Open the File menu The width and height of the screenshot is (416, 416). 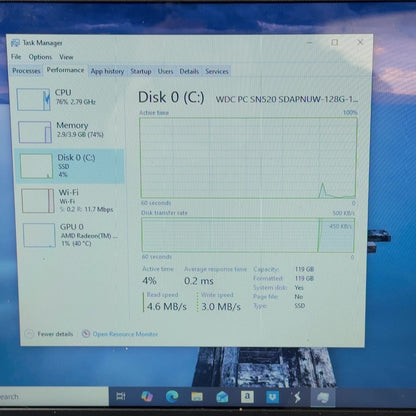click(16, 57)
